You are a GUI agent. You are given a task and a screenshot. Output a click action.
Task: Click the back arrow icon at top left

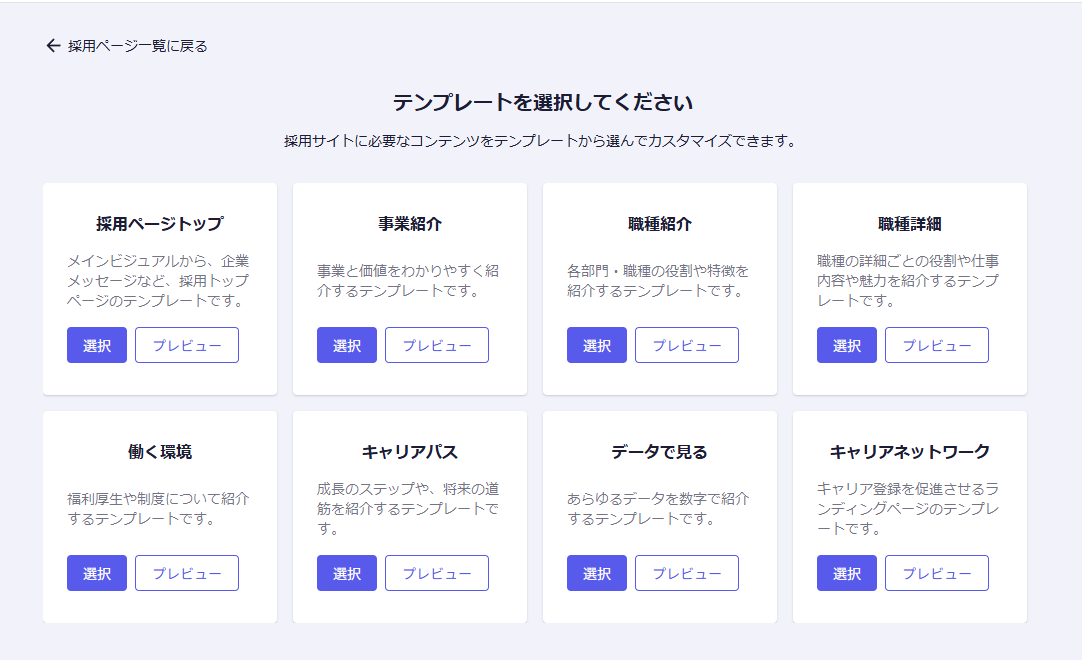point(53,46)
